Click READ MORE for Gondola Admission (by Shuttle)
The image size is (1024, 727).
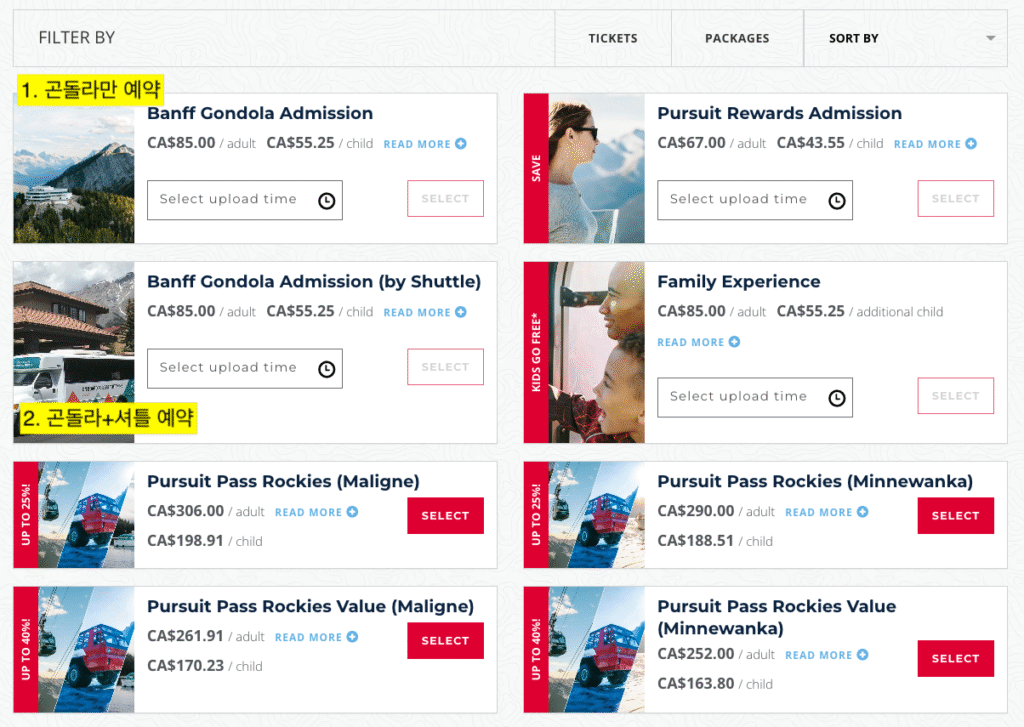[x=417, y=312]
